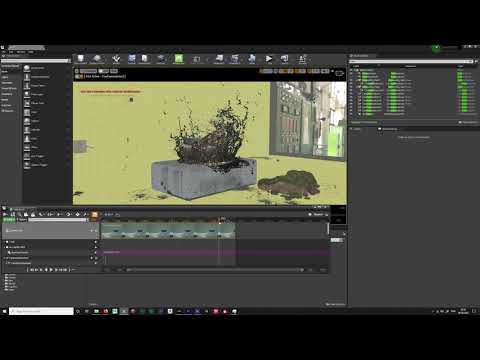Screen dimensions: 480x360
Task: Click the Windows taskbar search box
Action: tap(41, 311)
